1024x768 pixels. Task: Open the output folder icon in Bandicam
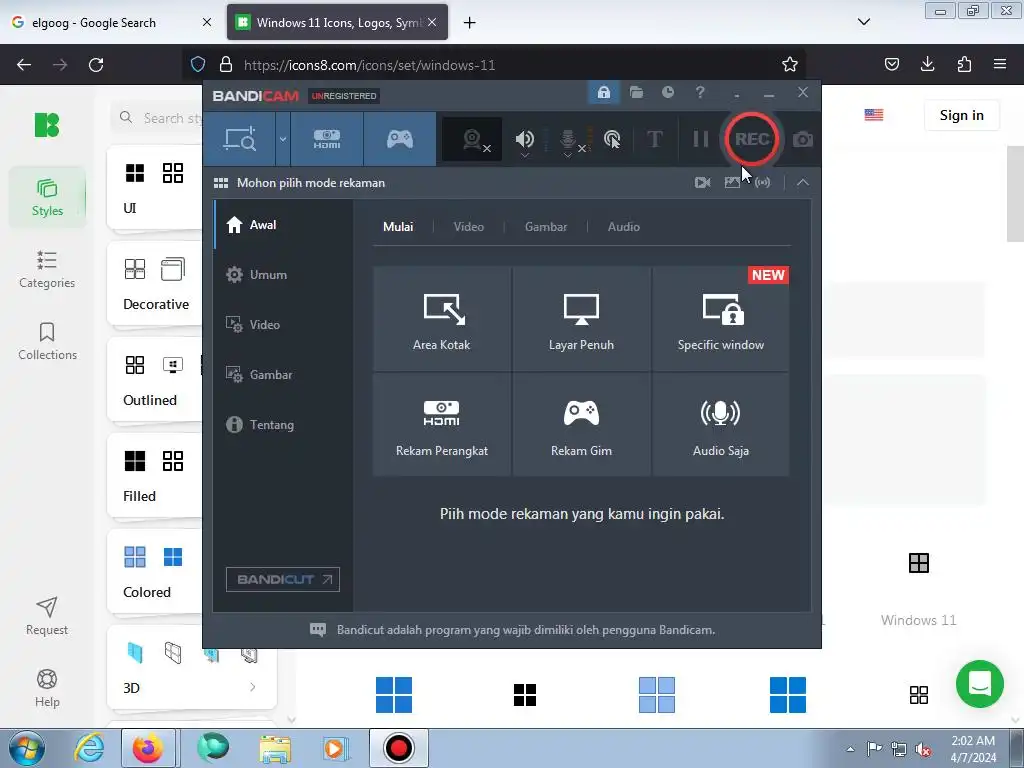[x=636, y=93]
